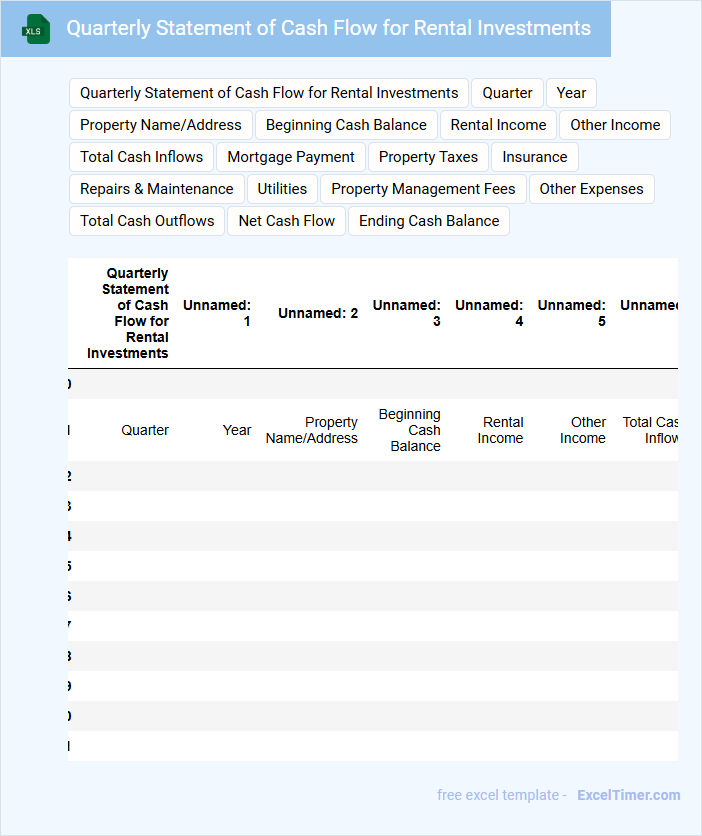702x836 pixels.
Task: Select the Total Cash Outflows tag
Action: coord(147,221)
